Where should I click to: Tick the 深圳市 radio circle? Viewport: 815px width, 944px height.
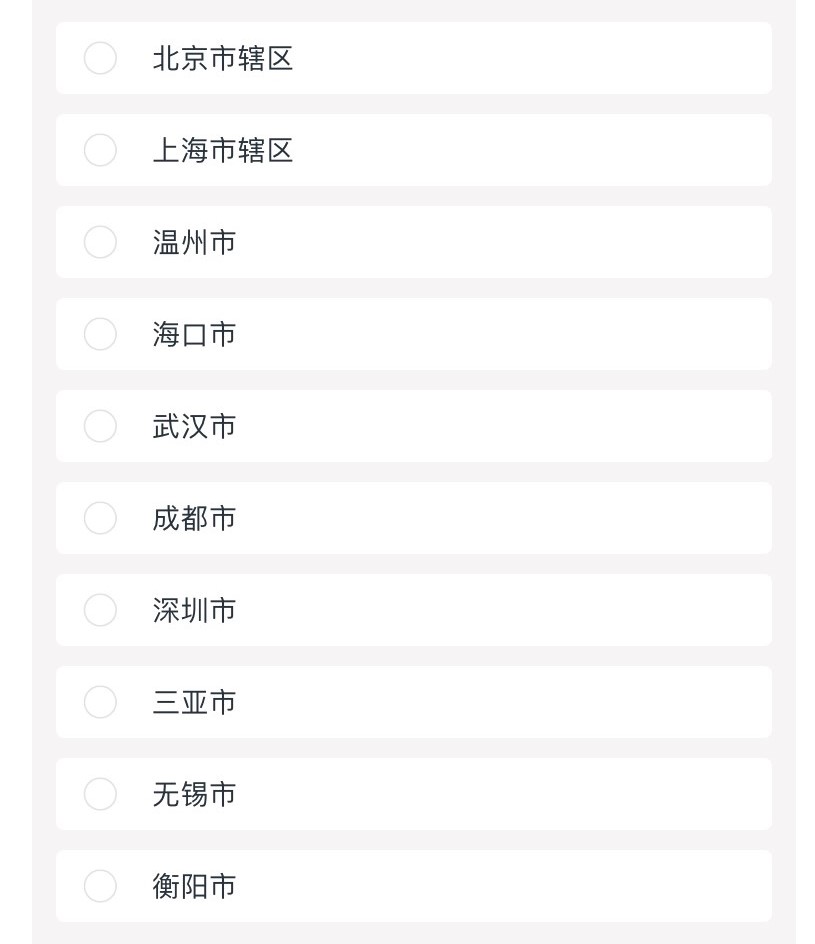100,610
